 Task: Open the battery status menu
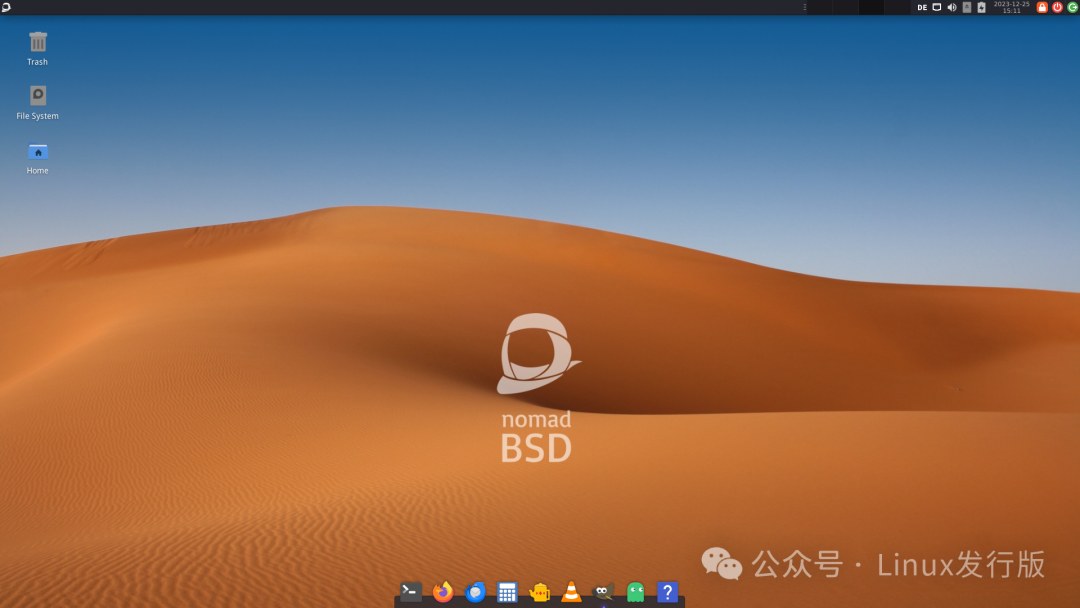point(982,7)
